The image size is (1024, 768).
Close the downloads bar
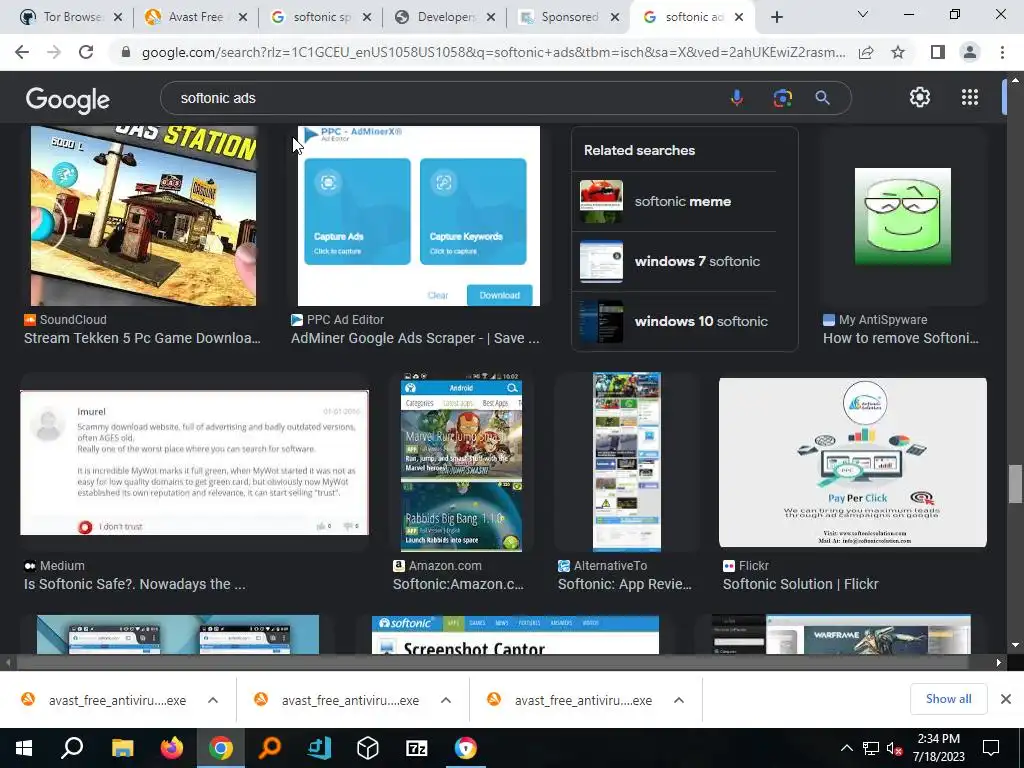(1006, 699)
